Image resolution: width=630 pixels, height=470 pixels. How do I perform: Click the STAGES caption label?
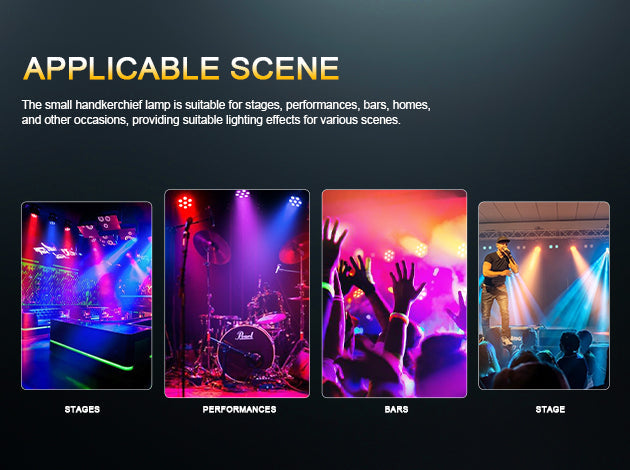[x=82, y=409]
